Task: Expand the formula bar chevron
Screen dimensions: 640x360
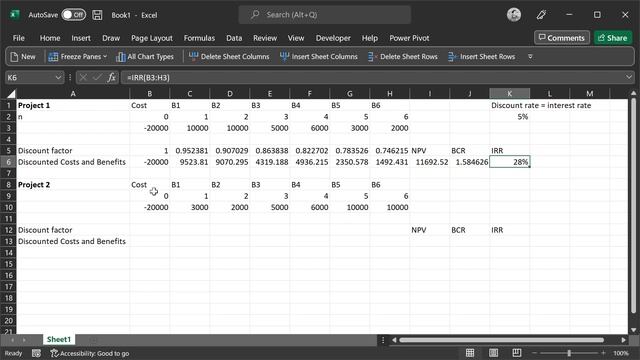Action: (629, 77)
